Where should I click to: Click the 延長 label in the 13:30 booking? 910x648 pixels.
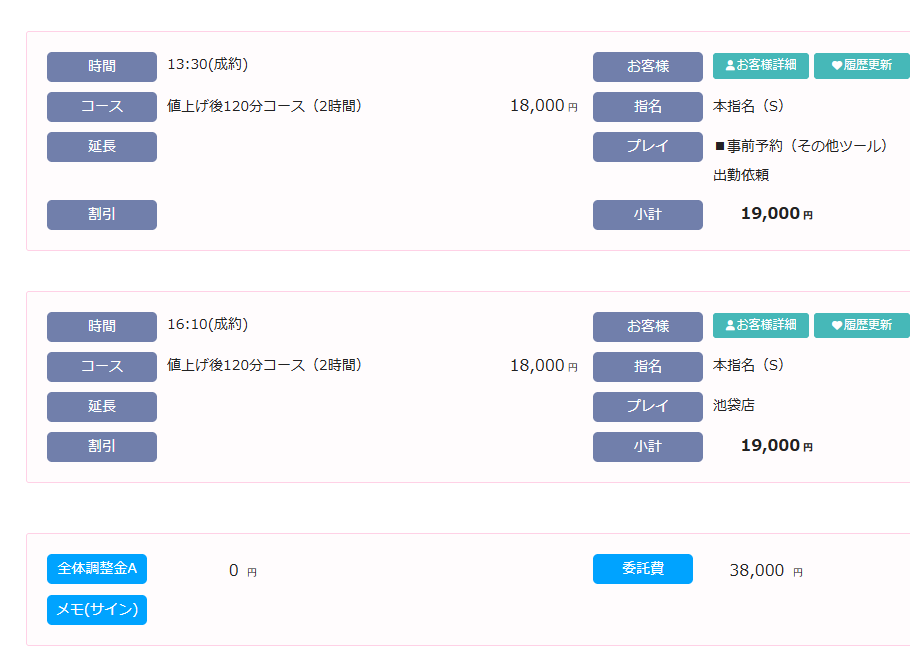(102, 147)
